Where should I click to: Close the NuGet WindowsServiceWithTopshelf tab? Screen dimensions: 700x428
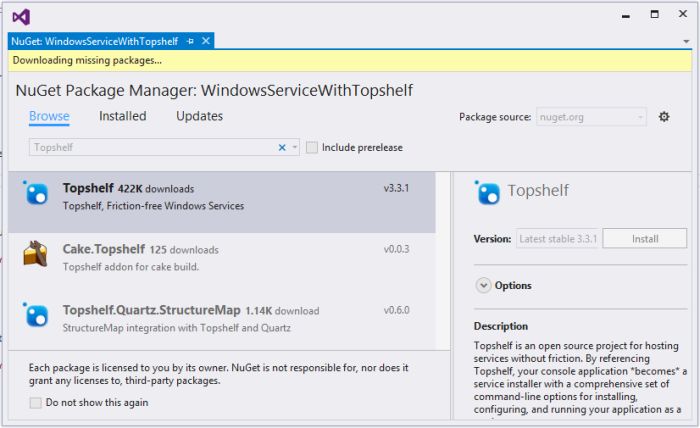(206, 41)
